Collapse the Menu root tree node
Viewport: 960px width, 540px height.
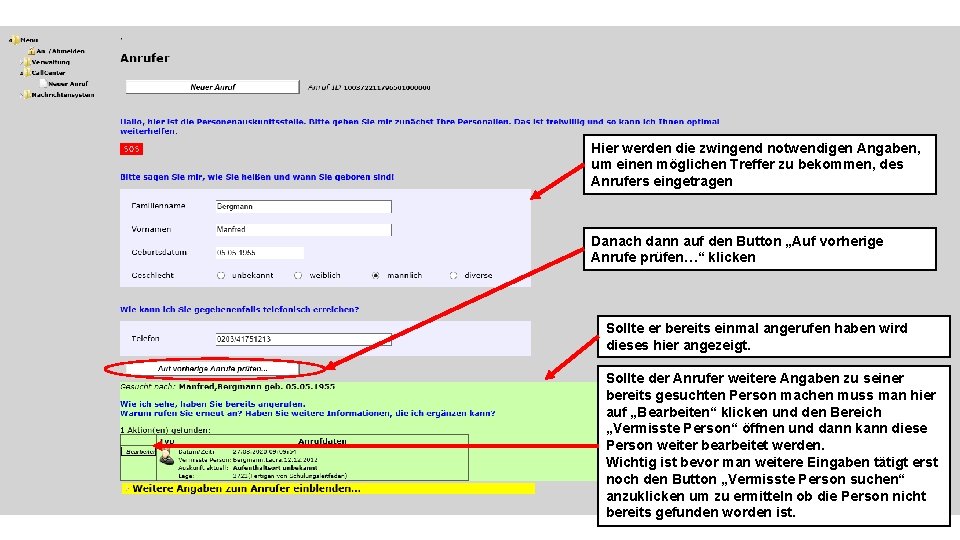point(10,40)
